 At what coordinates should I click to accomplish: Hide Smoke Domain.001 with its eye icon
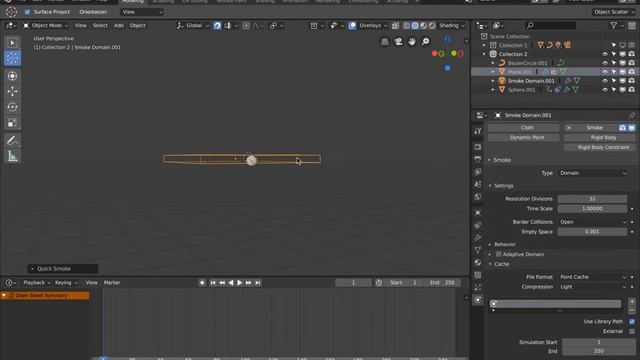605,81
